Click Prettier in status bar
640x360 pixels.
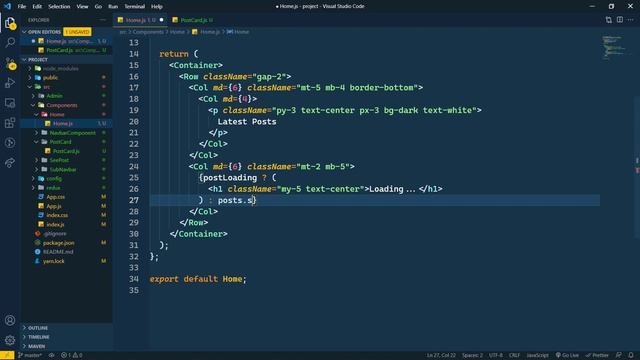coord(597,356)
